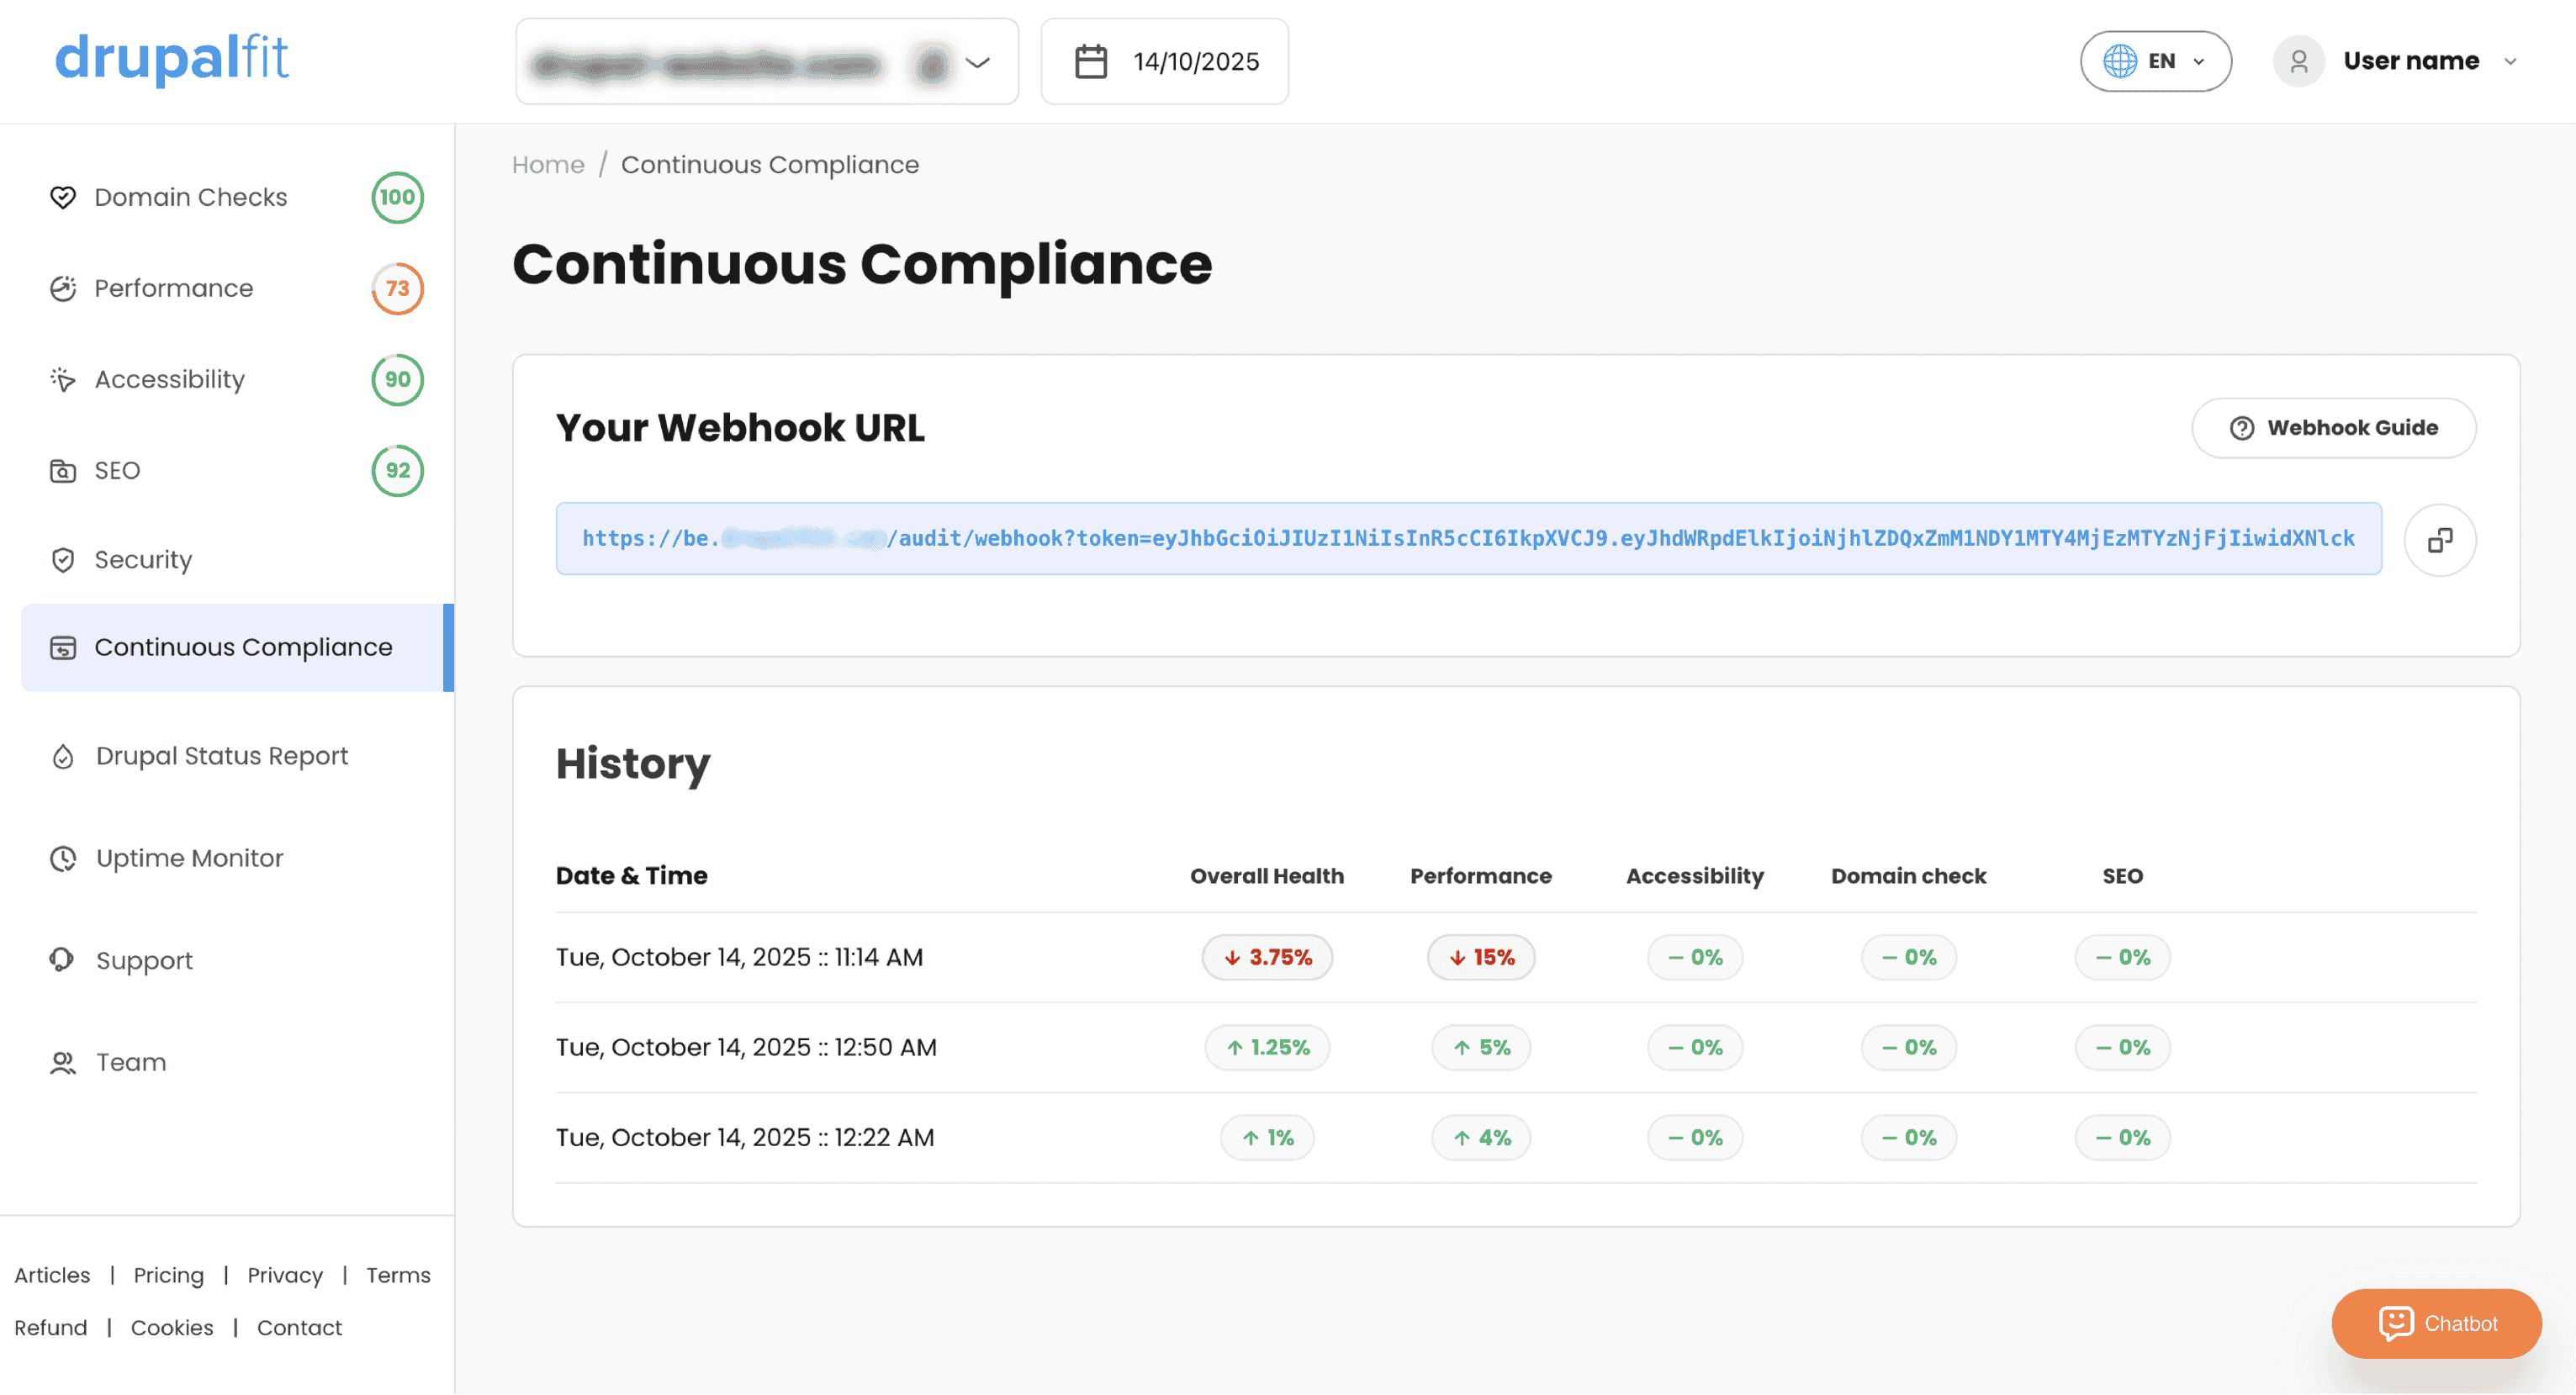Click the Domain Checks heart-shield icon
The image size is (2576, 1395).
tap(63, 197)
